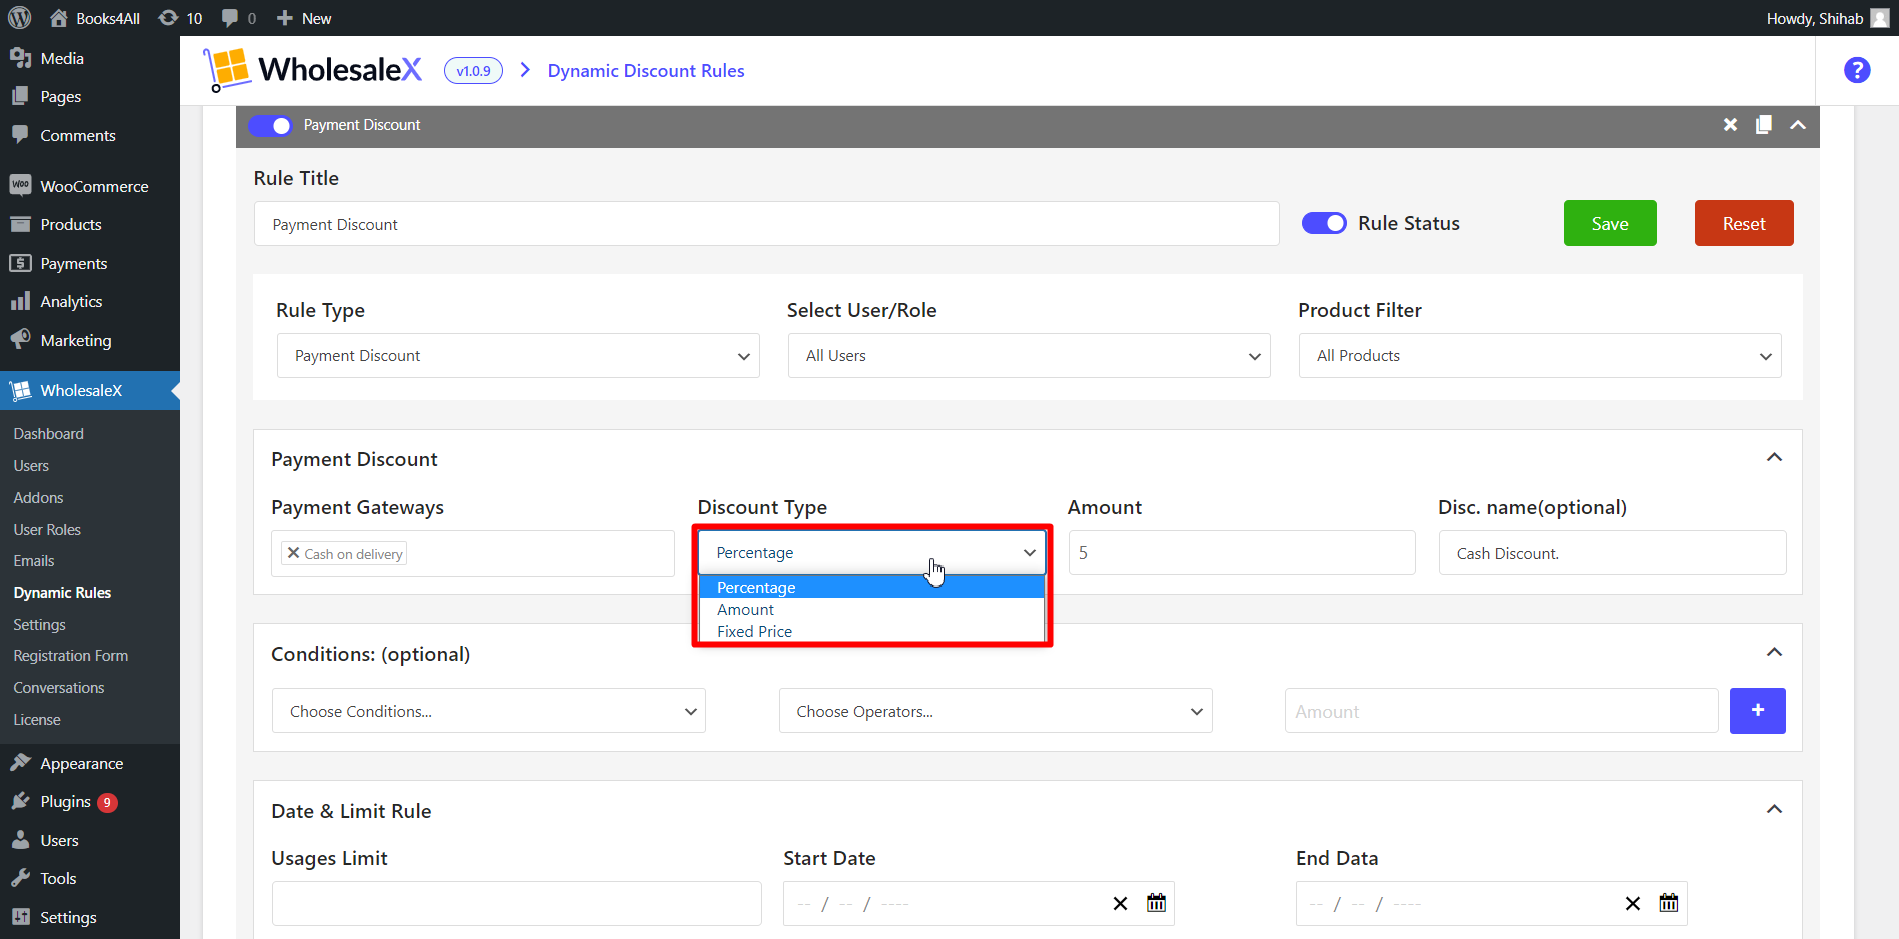Click the discount Amount field with 5
The width and height of the screenshot is (1899, 939).
coord(1242,553)
